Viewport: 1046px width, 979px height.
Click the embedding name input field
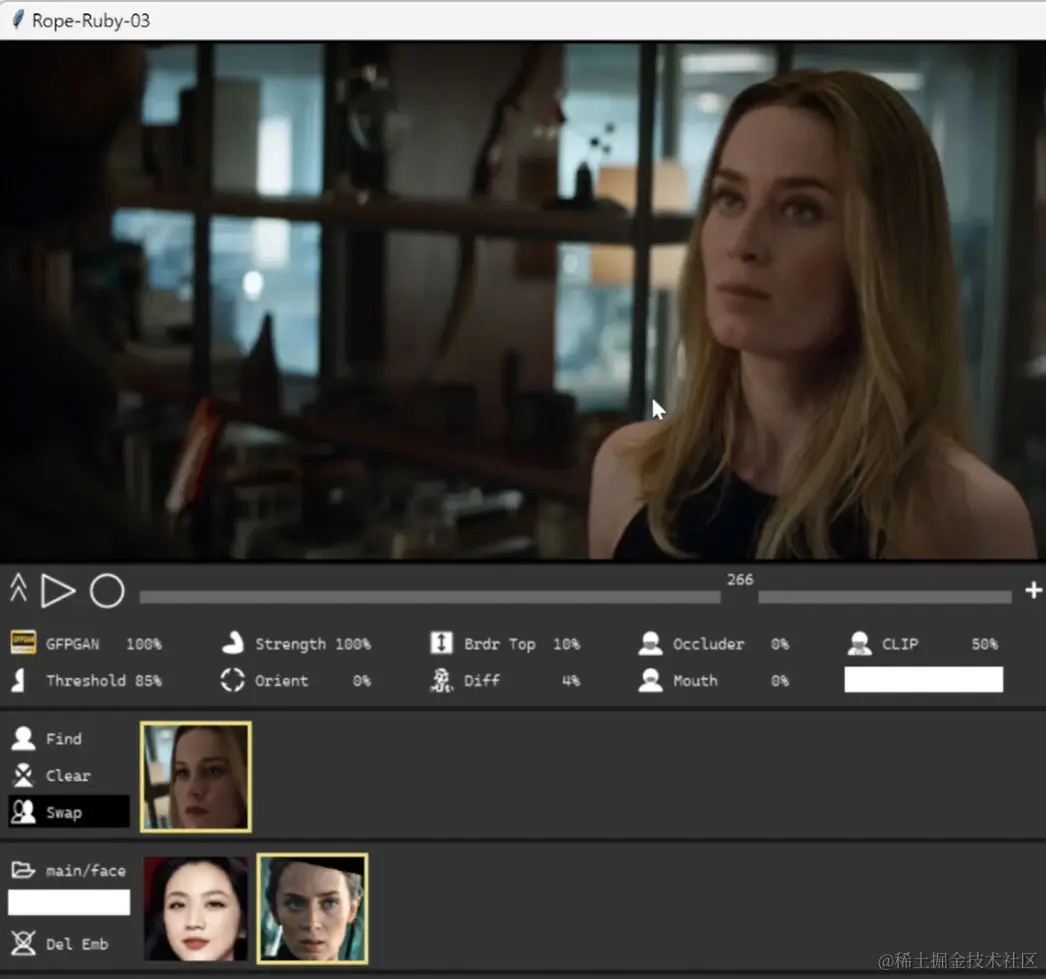click(x=69, y=902)
